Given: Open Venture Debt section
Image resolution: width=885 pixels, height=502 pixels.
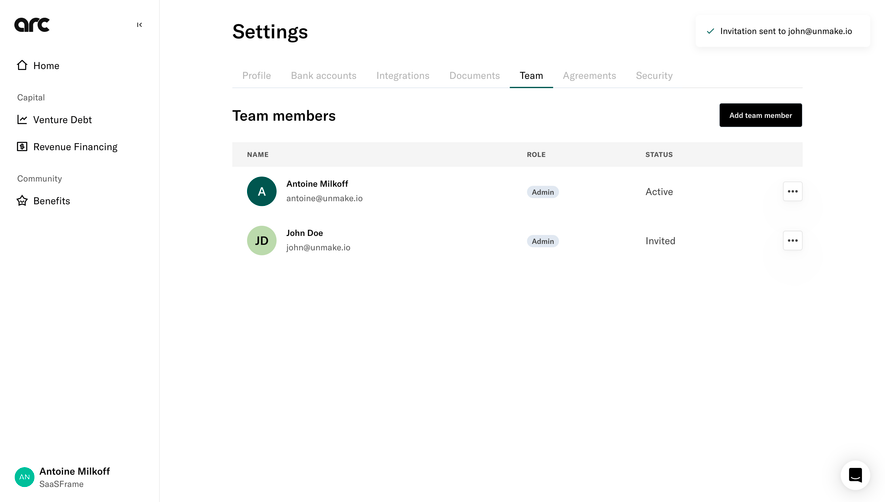Looking at the screenshot, I should pos(54,120).
